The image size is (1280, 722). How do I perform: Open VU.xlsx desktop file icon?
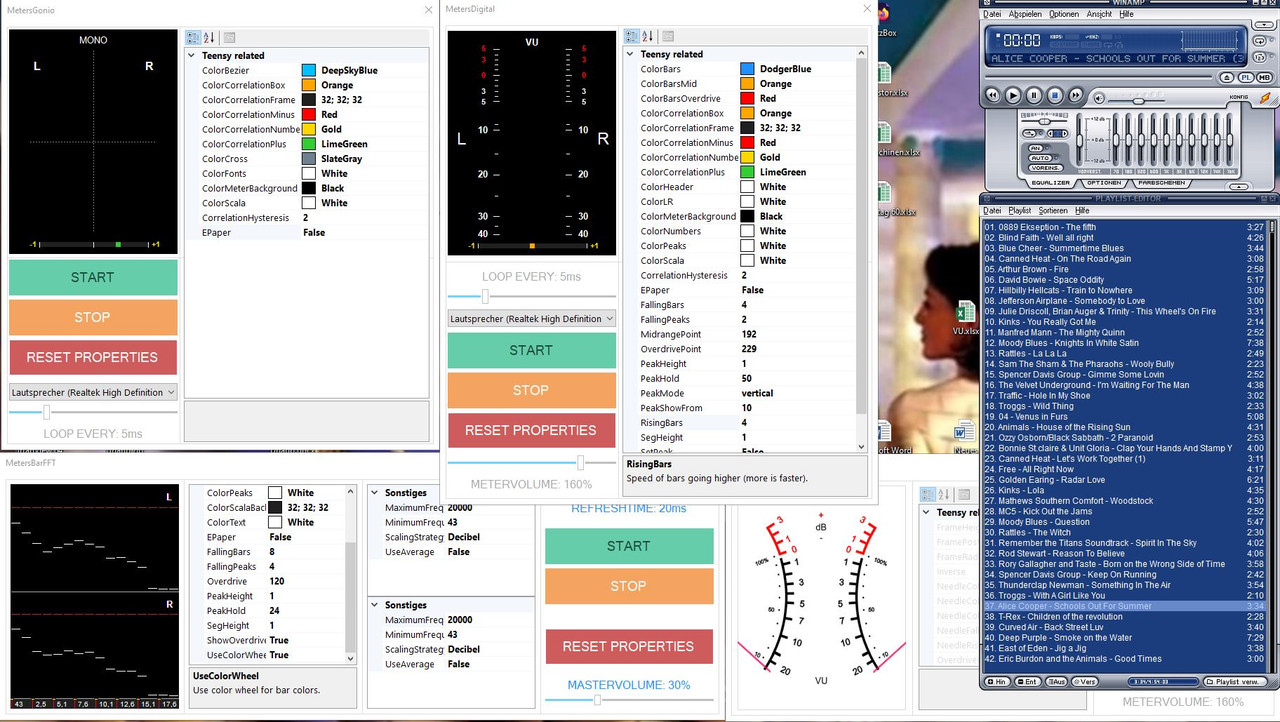coord(965,319)
